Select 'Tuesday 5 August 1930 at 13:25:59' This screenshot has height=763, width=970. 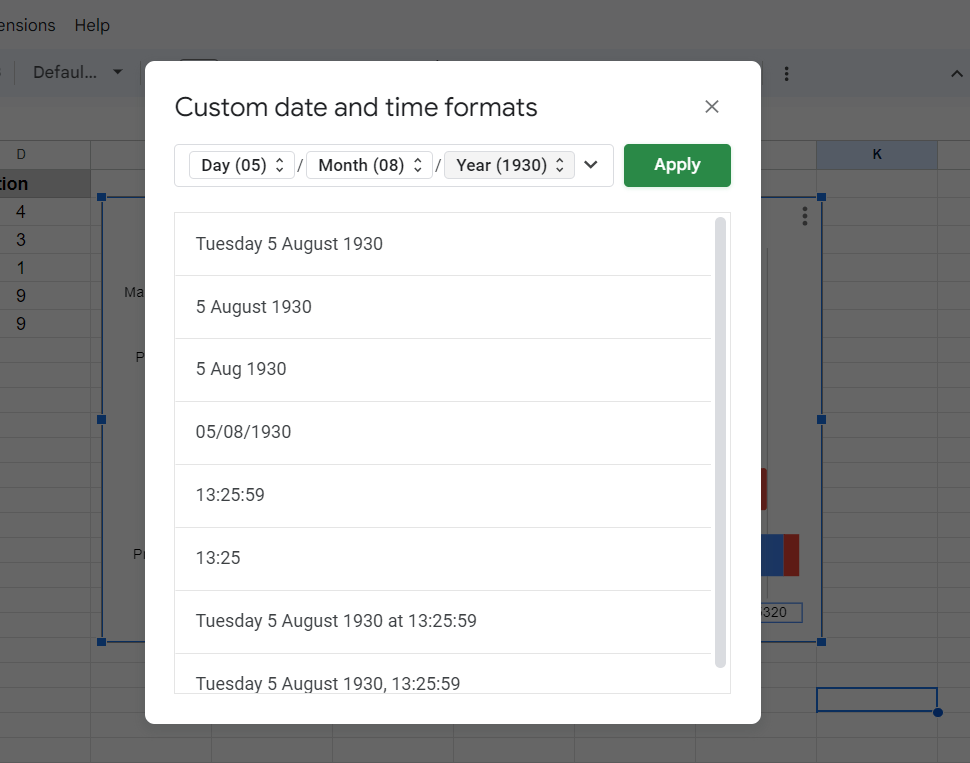(443, 622)
